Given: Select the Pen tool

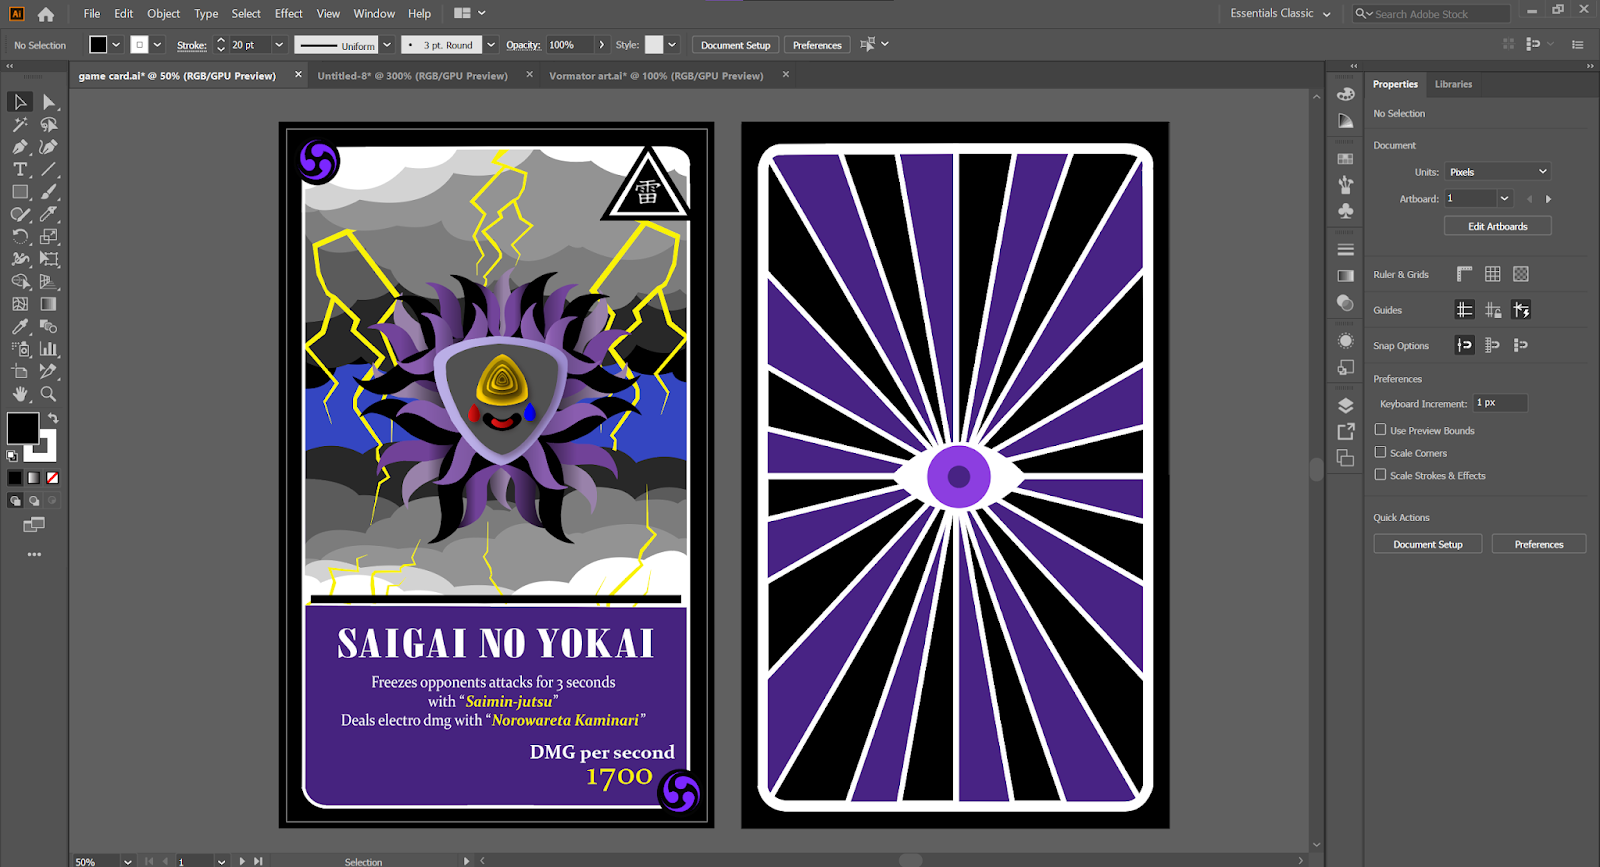Looking at the screenshot, I should coord(20,147).
